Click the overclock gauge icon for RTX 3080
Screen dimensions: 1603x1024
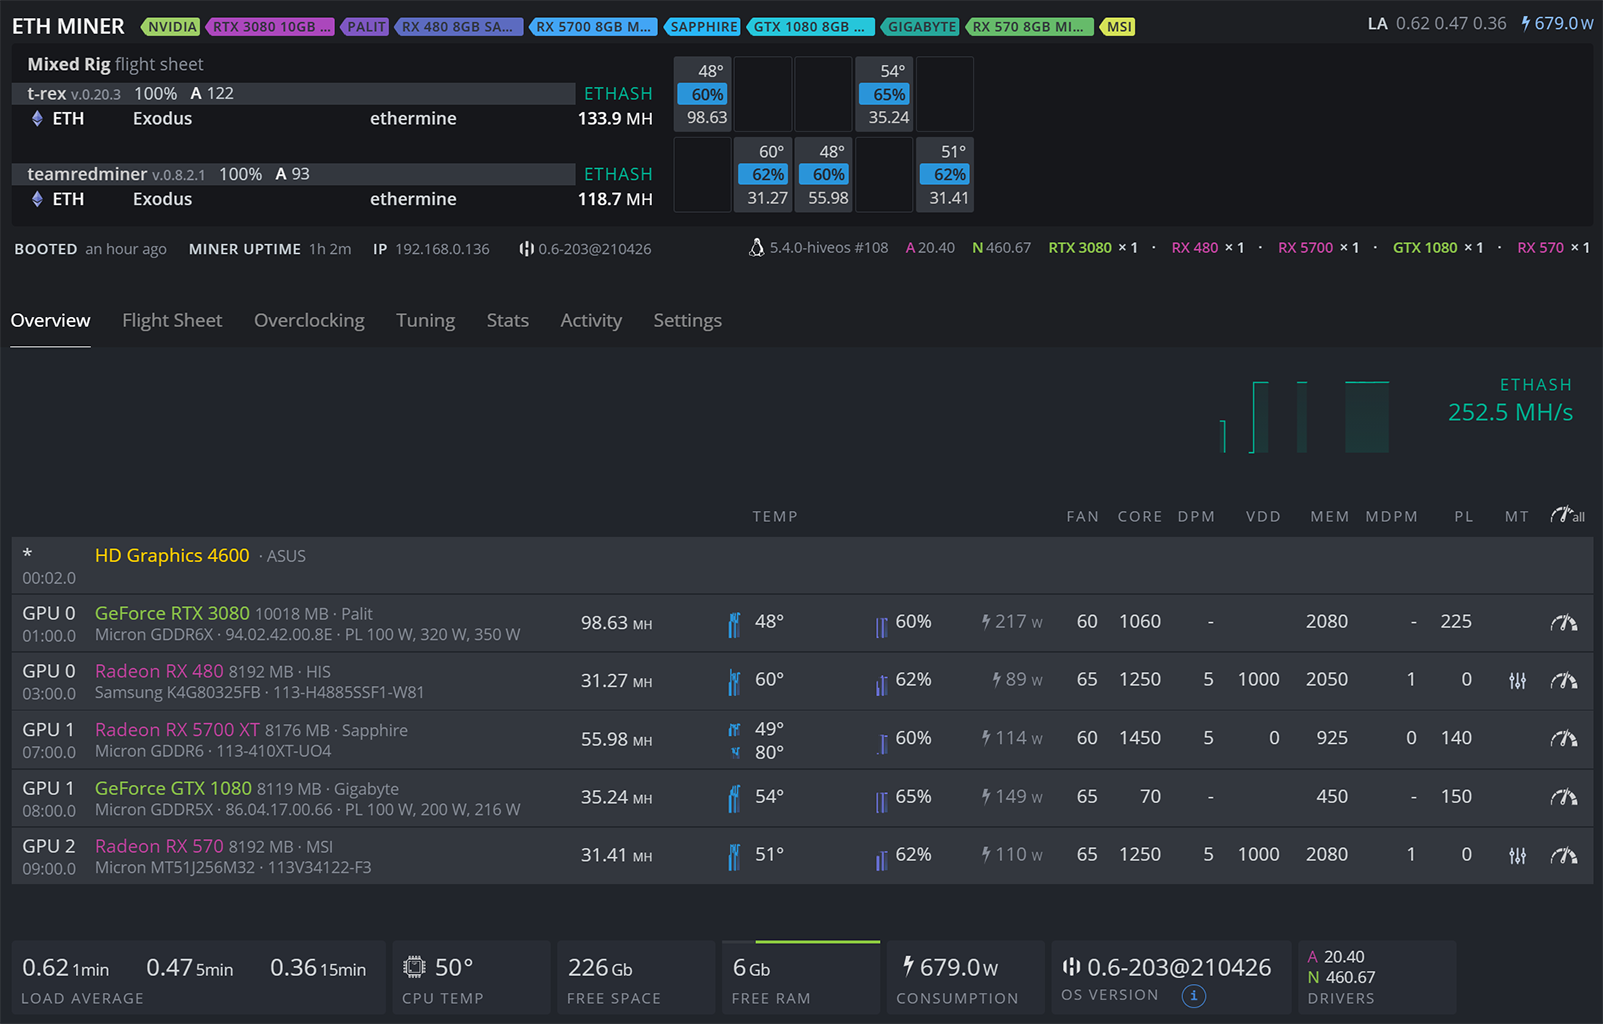(1564, 623)
